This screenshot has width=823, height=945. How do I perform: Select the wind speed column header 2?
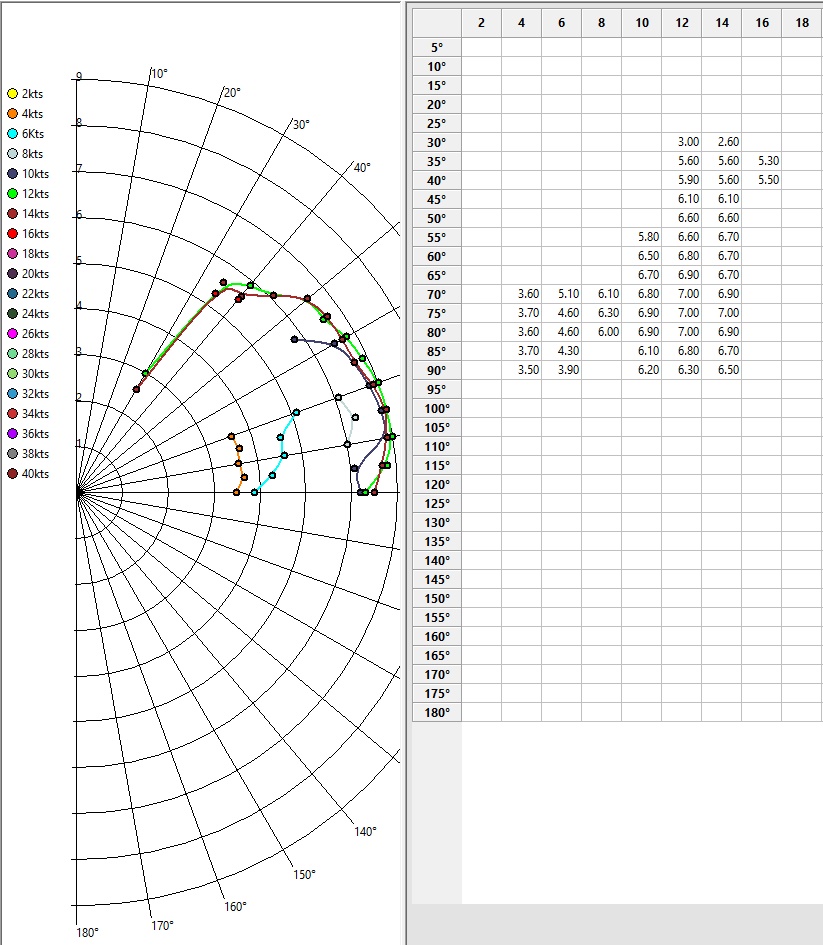pyautogui.click(x=481, y=23)
